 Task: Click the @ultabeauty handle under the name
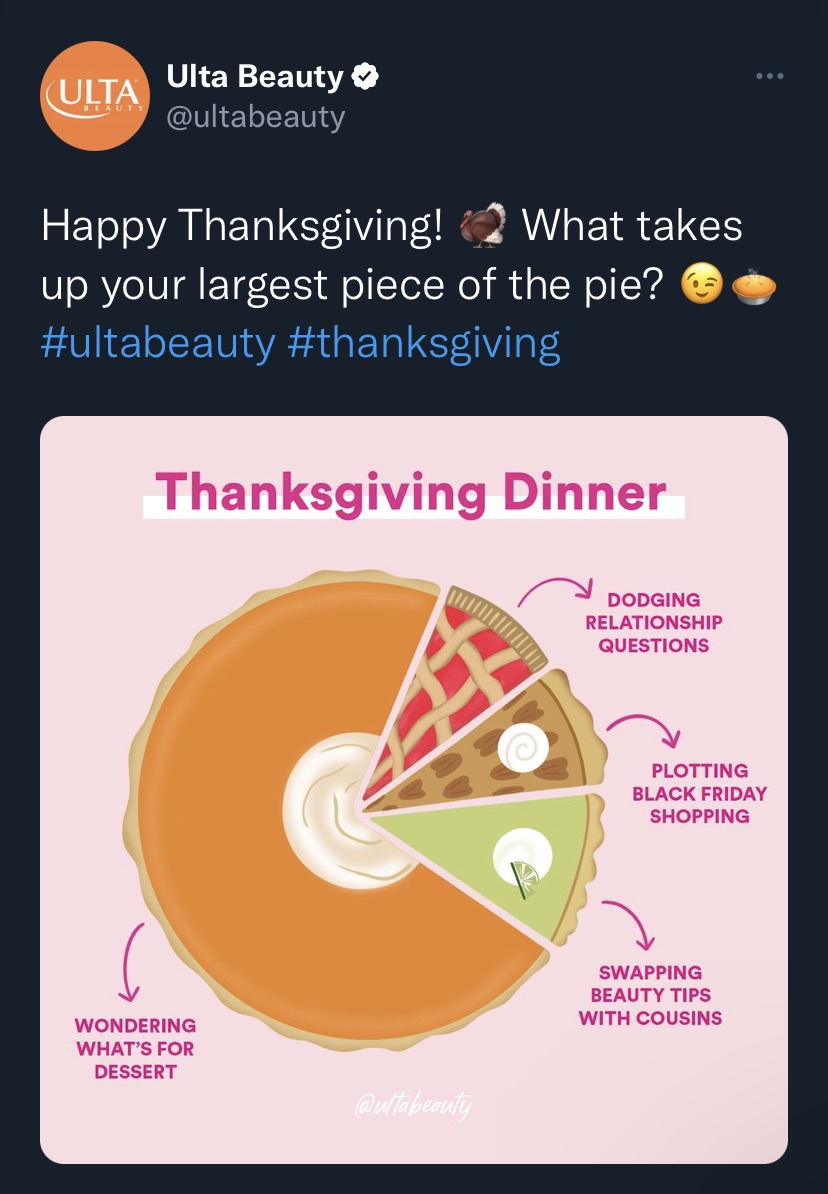click(x=255, y=117)
